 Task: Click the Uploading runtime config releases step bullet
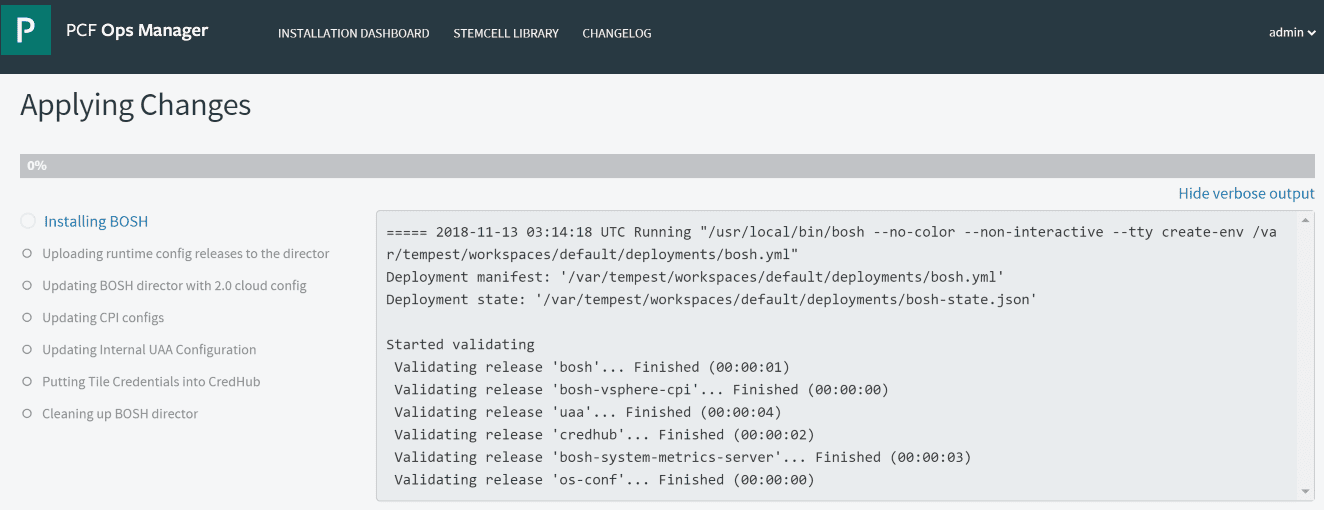pyautogui.click(x=28, y=254)
